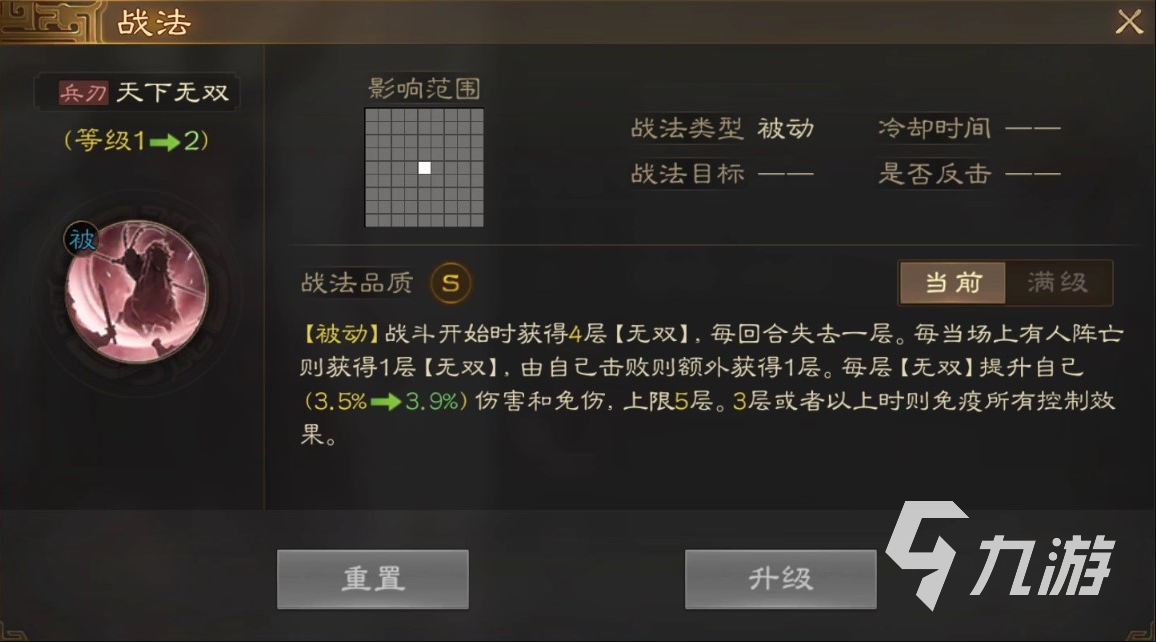Click the 是否反击 field
This screenshot has width=1156, height=642.
click(x=969, y=174)
